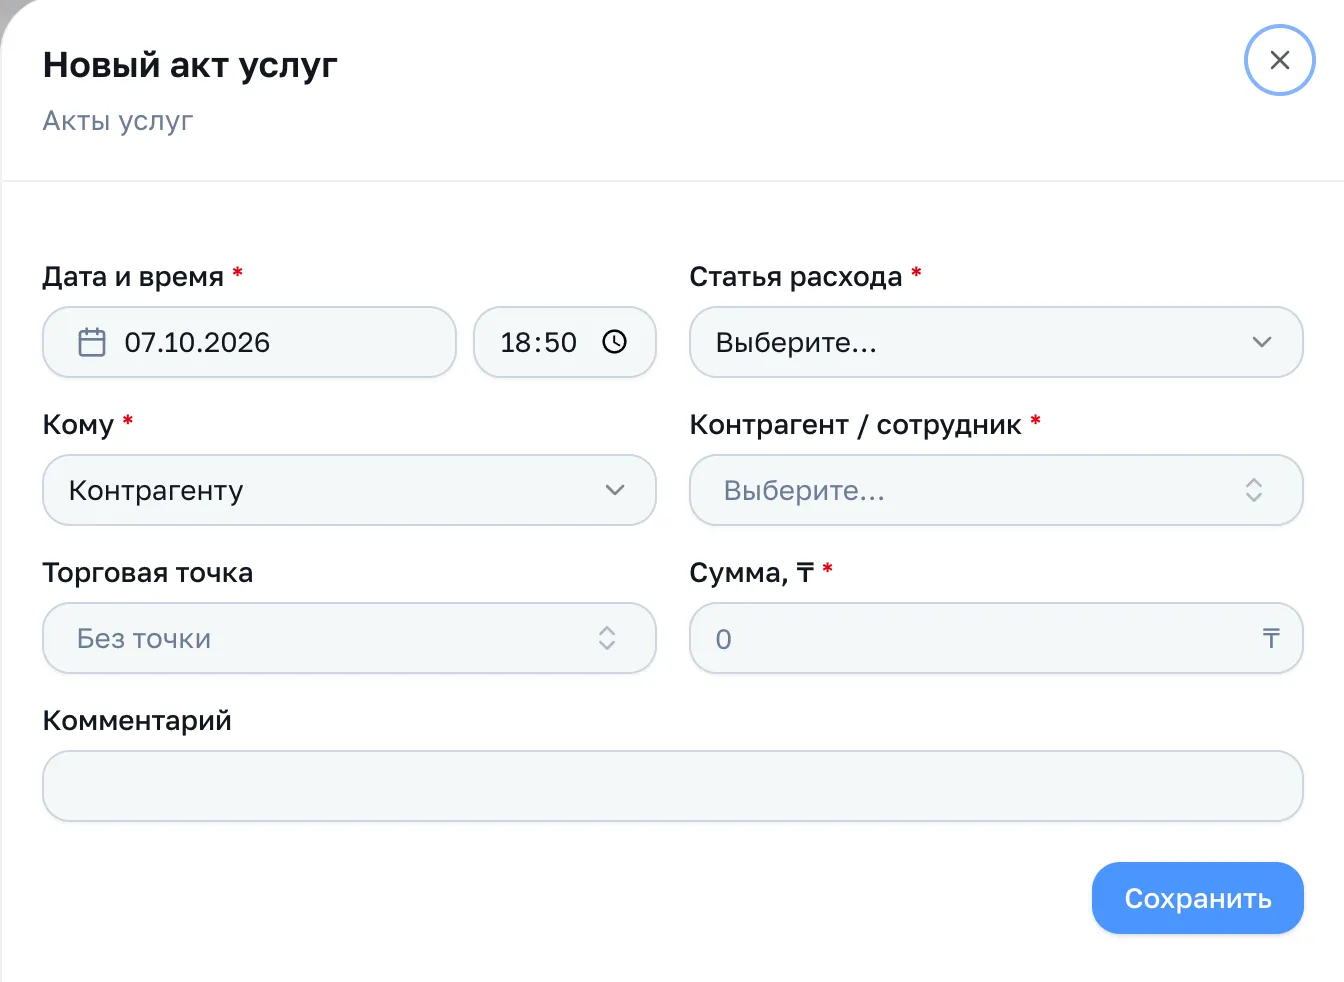Open the Кому dropdown showing Контрагенту
Image resolution: width=1344 pixels, height=982 pixels.
349,490
